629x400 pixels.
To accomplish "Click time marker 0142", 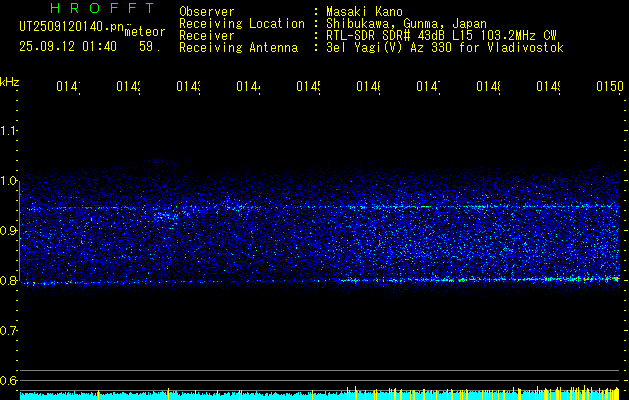I will pos(128,86).
